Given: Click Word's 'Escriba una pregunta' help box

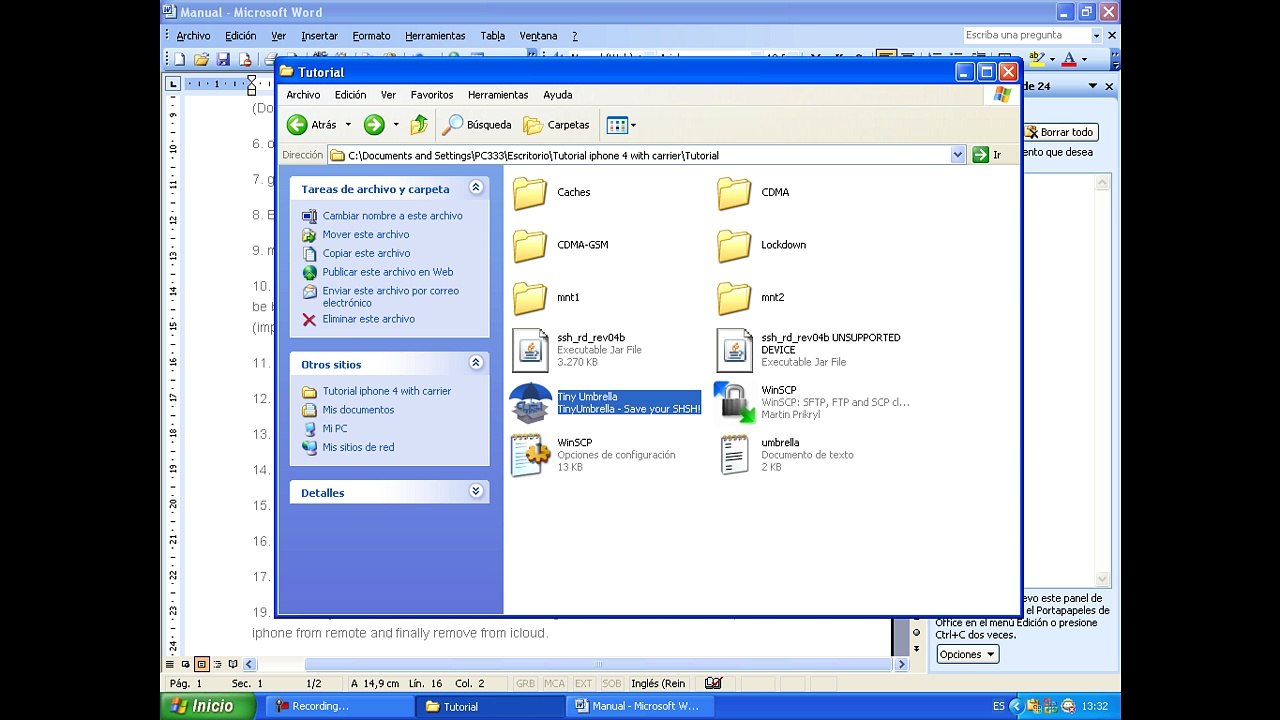Looking at the screenshot, I should pos(1032,35).
